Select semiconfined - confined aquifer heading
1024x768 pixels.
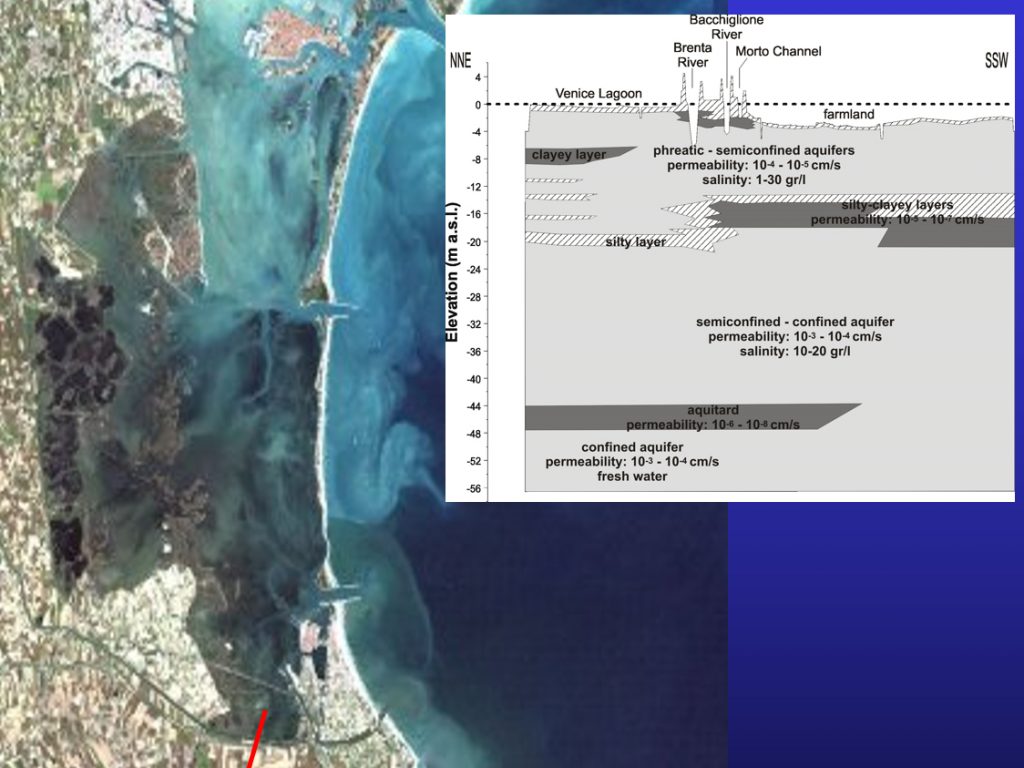pos(795,322)
